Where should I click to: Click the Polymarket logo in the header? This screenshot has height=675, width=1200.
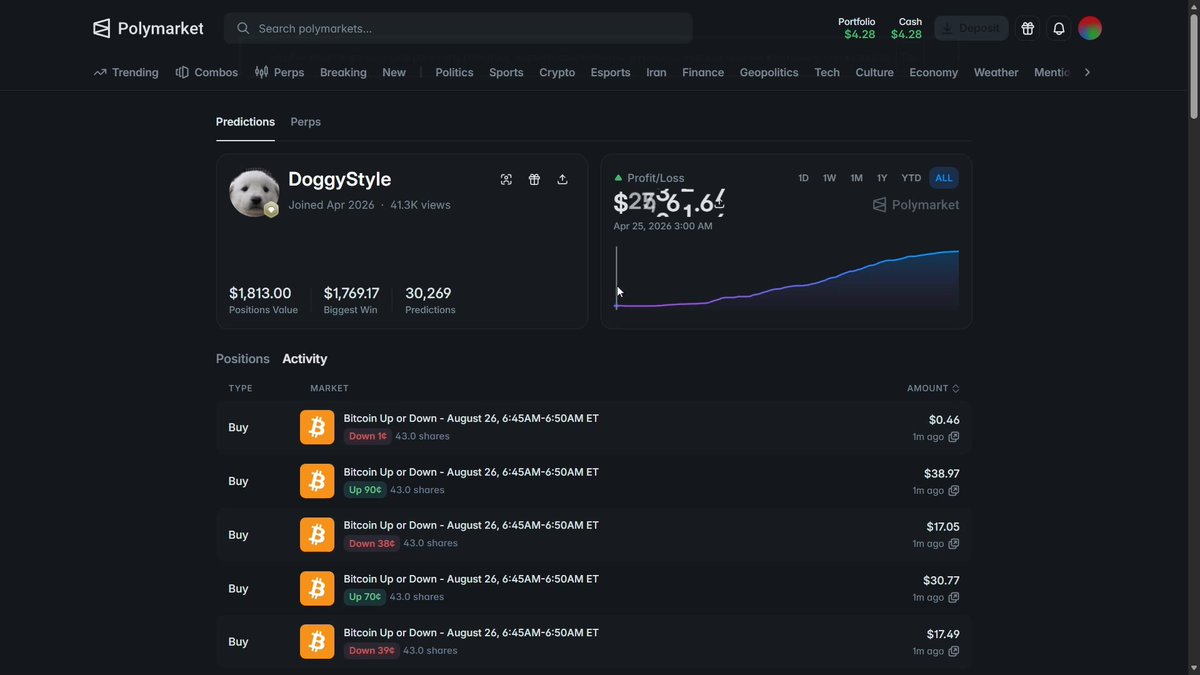pyautogui.click(x=148, y=28)
